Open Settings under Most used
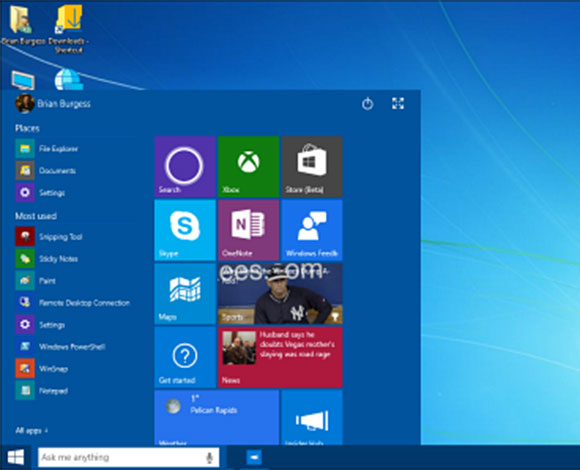Viewport: 580px width, 470px height. (x=41, y=325)
